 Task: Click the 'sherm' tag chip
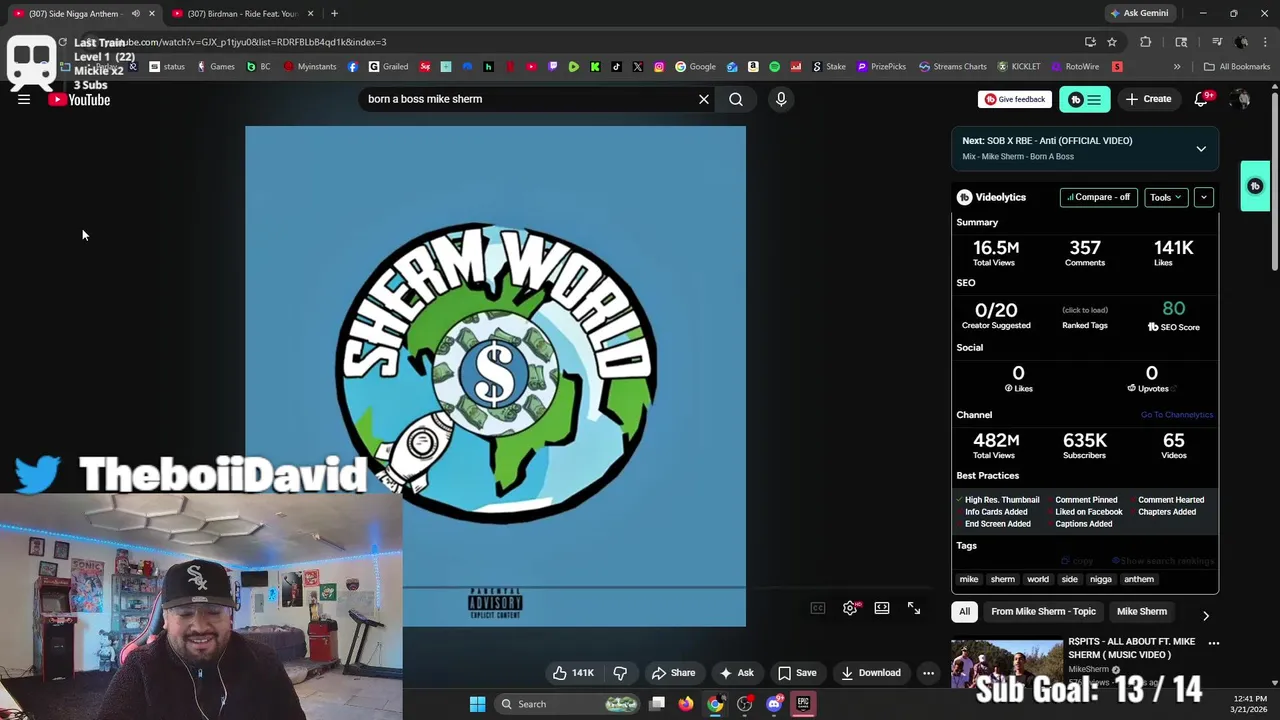[x=1002, y=579]
